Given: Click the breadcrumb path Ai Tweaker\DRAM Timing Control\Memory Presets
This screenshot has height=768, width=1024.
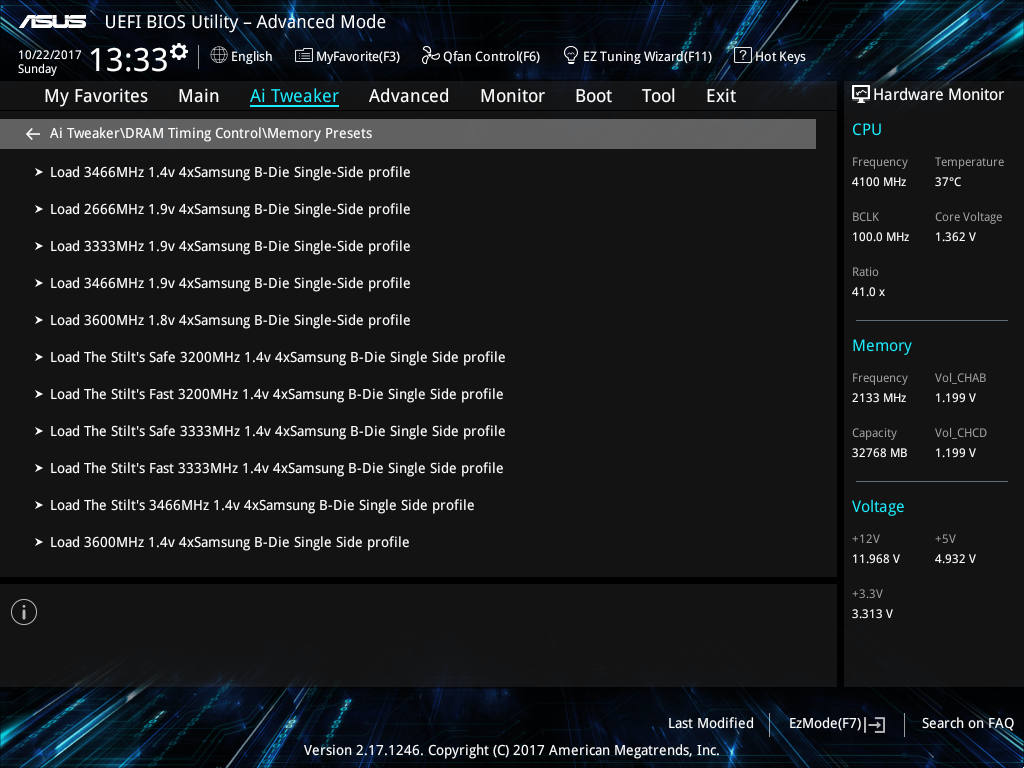Looking at the screenshot, I should tap(211, 133).
